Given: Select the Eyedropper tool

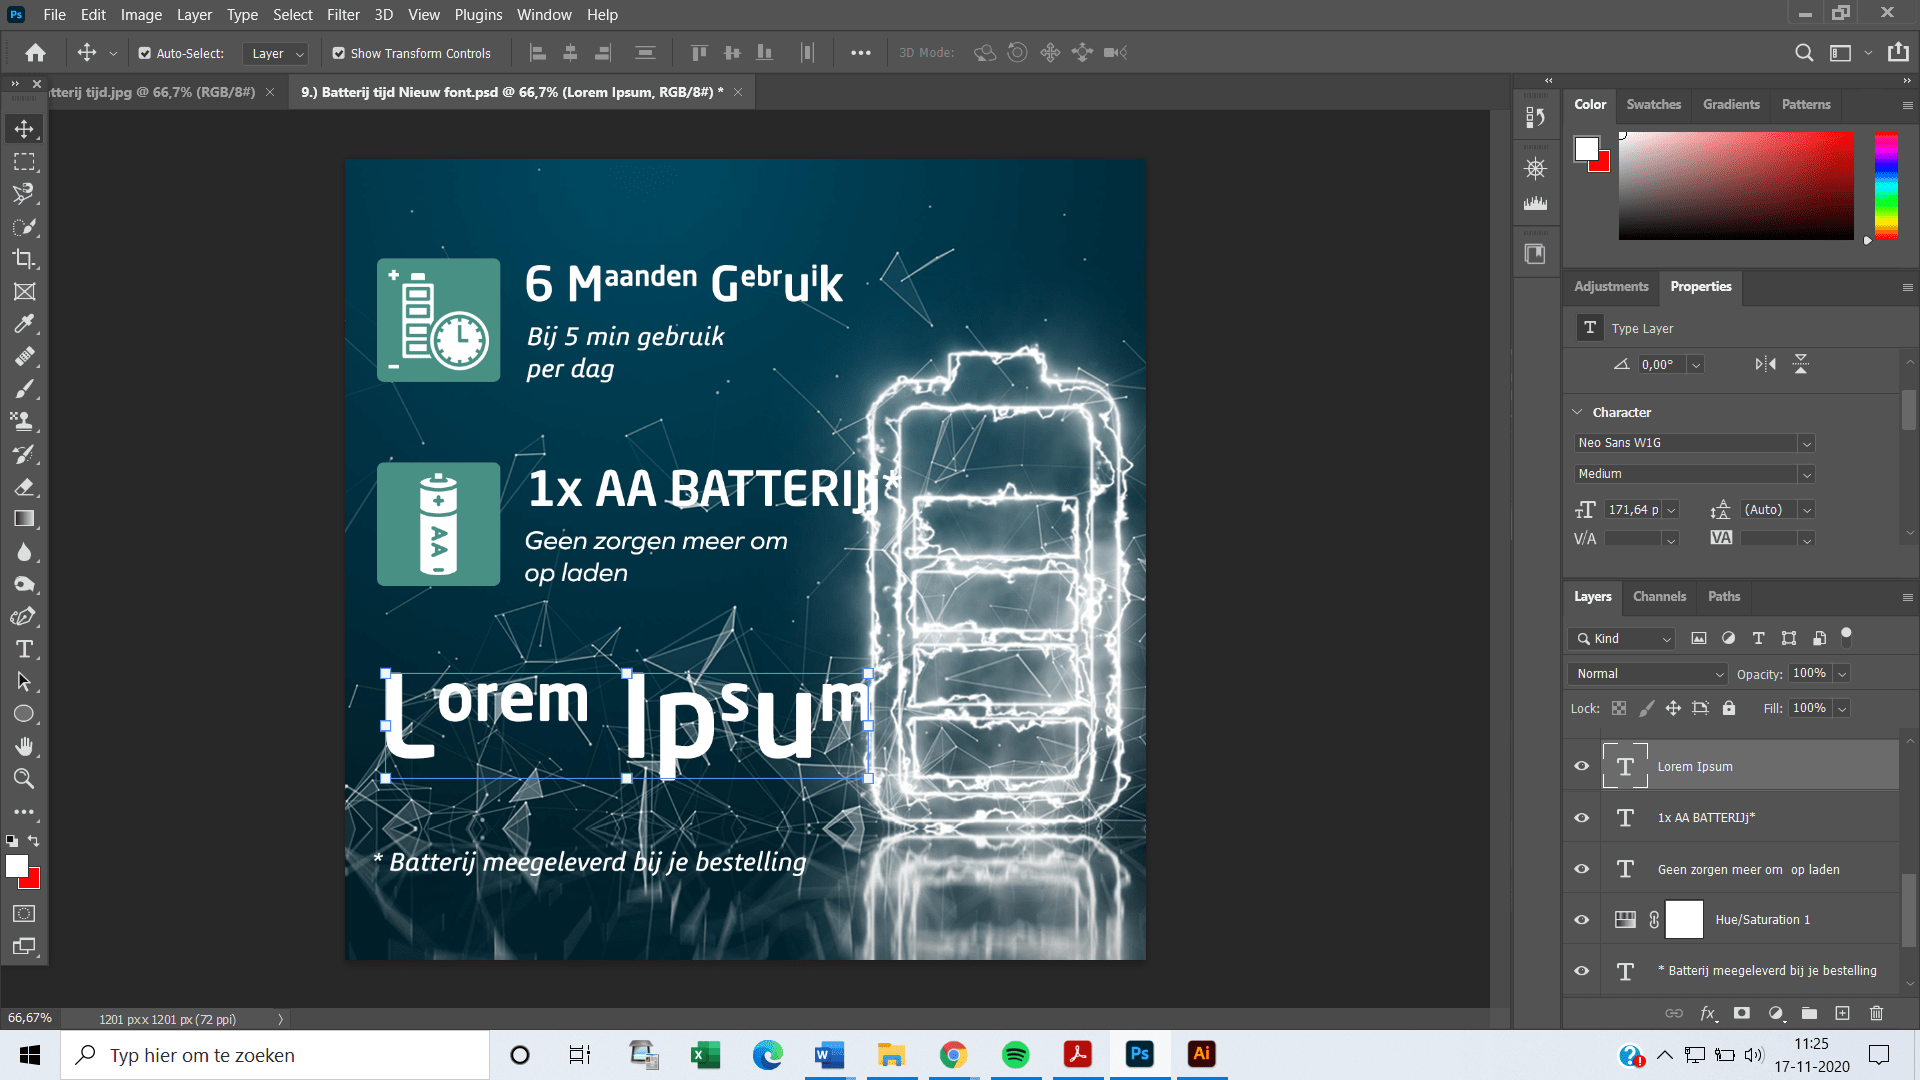Looking at the screenshot, I should click(25, 323).
